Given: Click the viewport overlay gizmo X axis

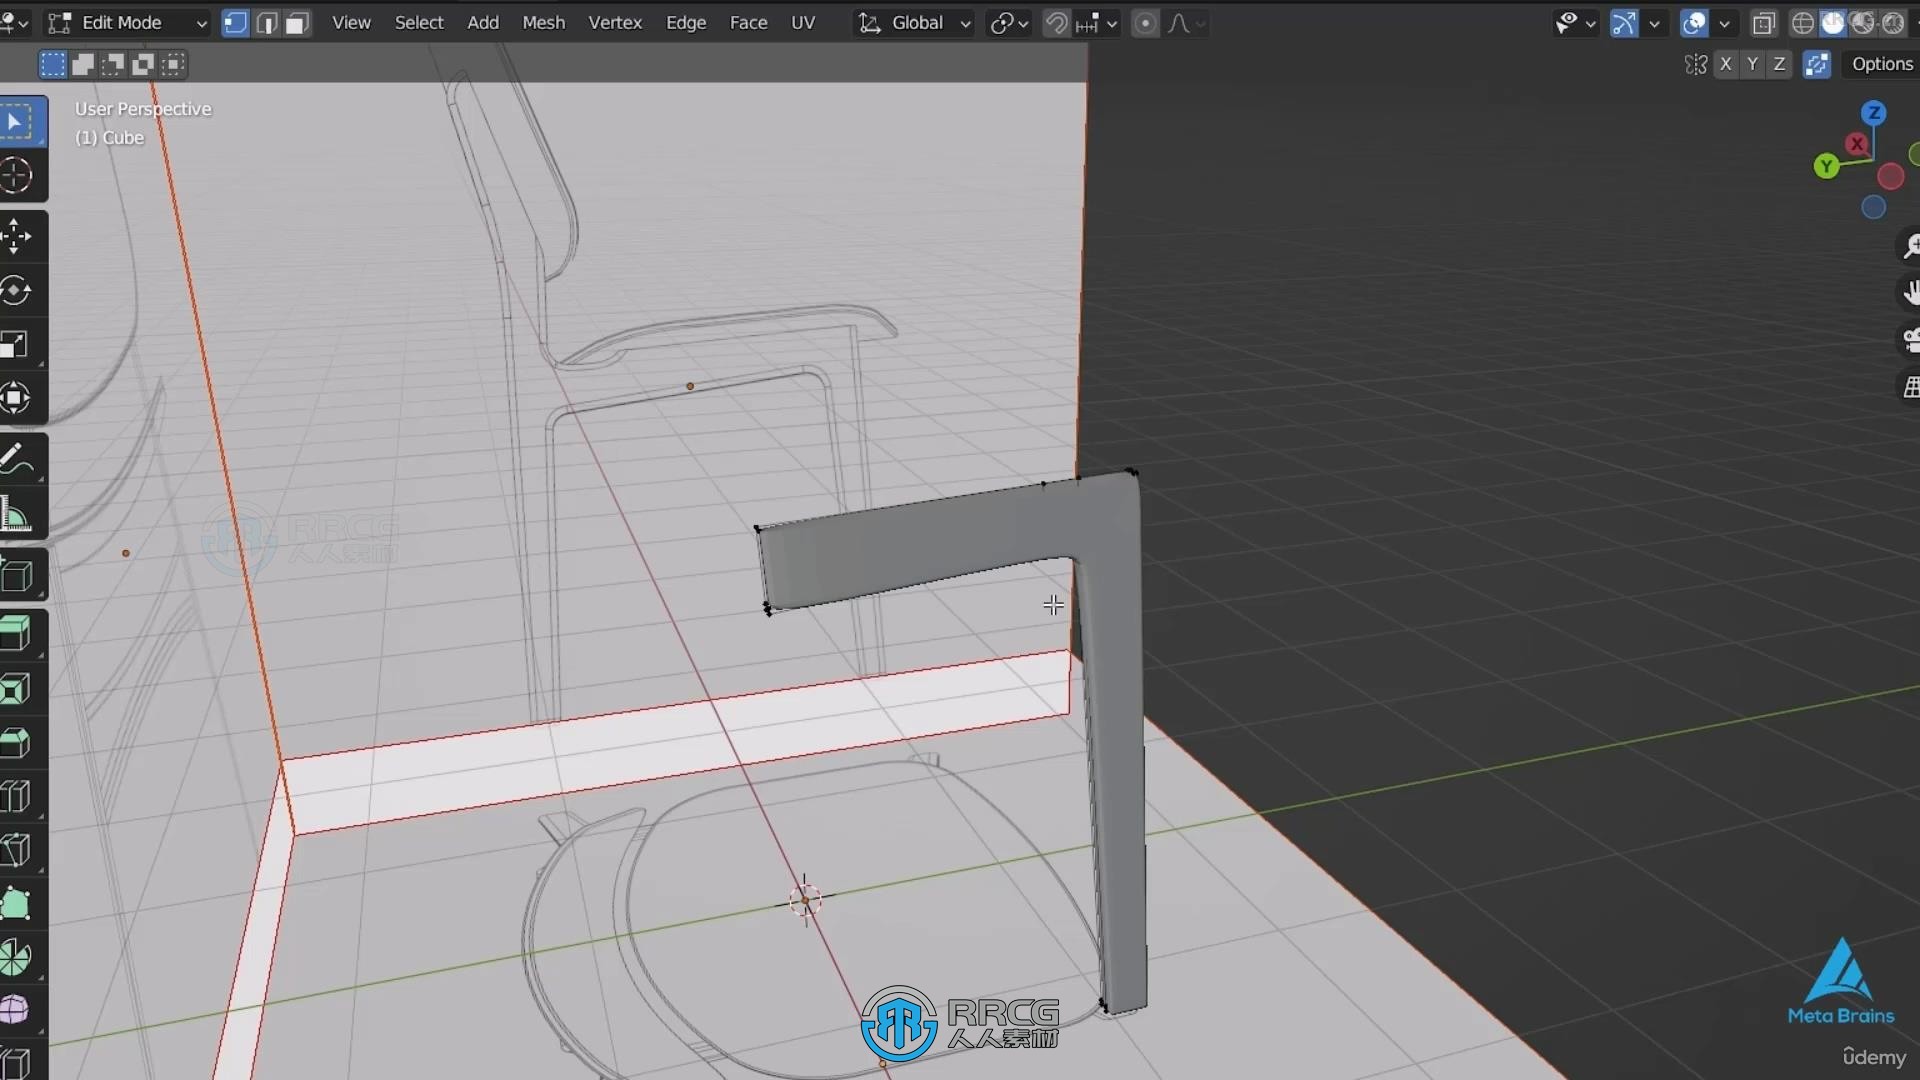Looking at the screenshot, I should coord(1855,142).
